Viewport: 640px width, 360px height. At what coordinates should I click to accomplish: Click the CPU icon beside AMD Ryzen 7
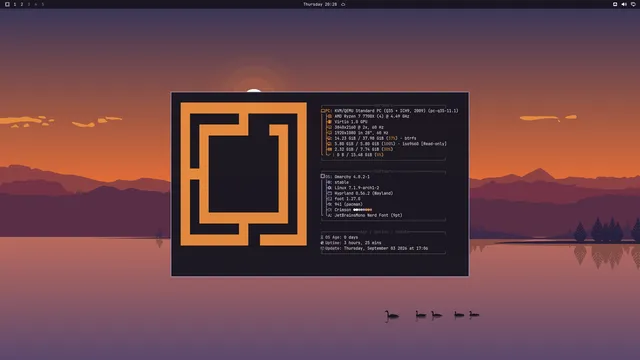pos(329,116)
